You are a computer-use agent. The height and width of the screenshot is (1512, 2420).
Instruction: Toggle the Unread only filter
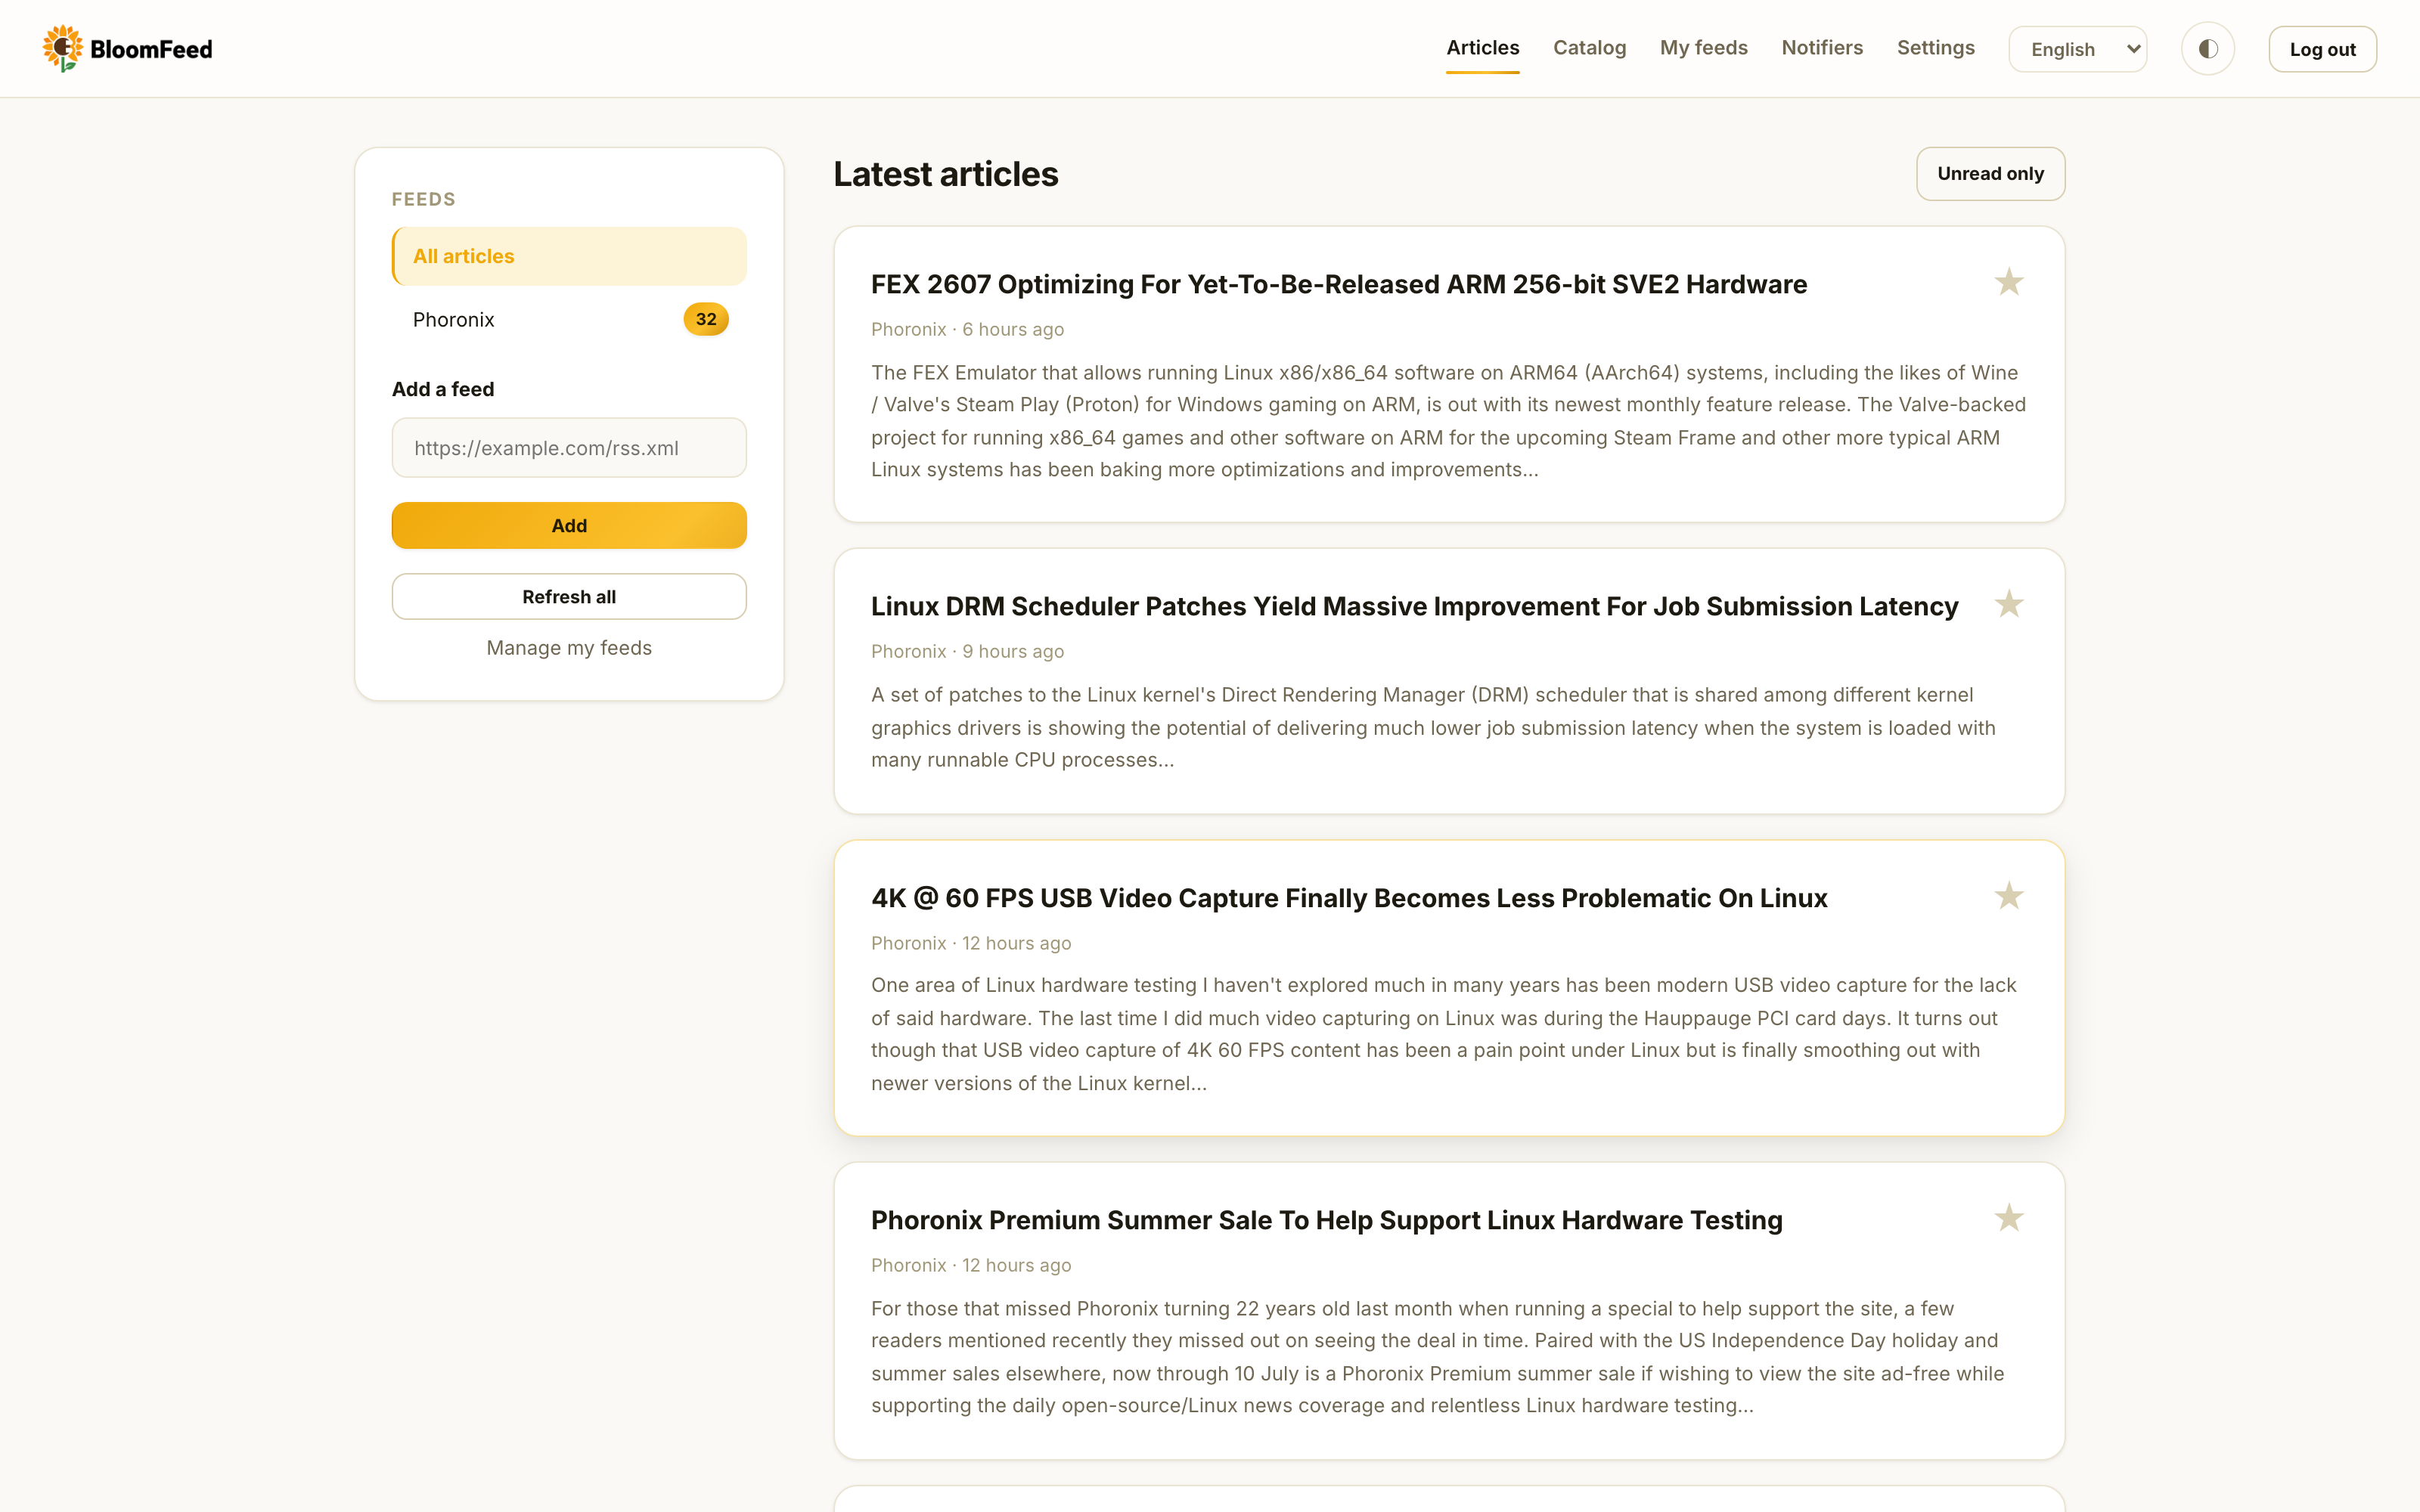coord(1990,174)
